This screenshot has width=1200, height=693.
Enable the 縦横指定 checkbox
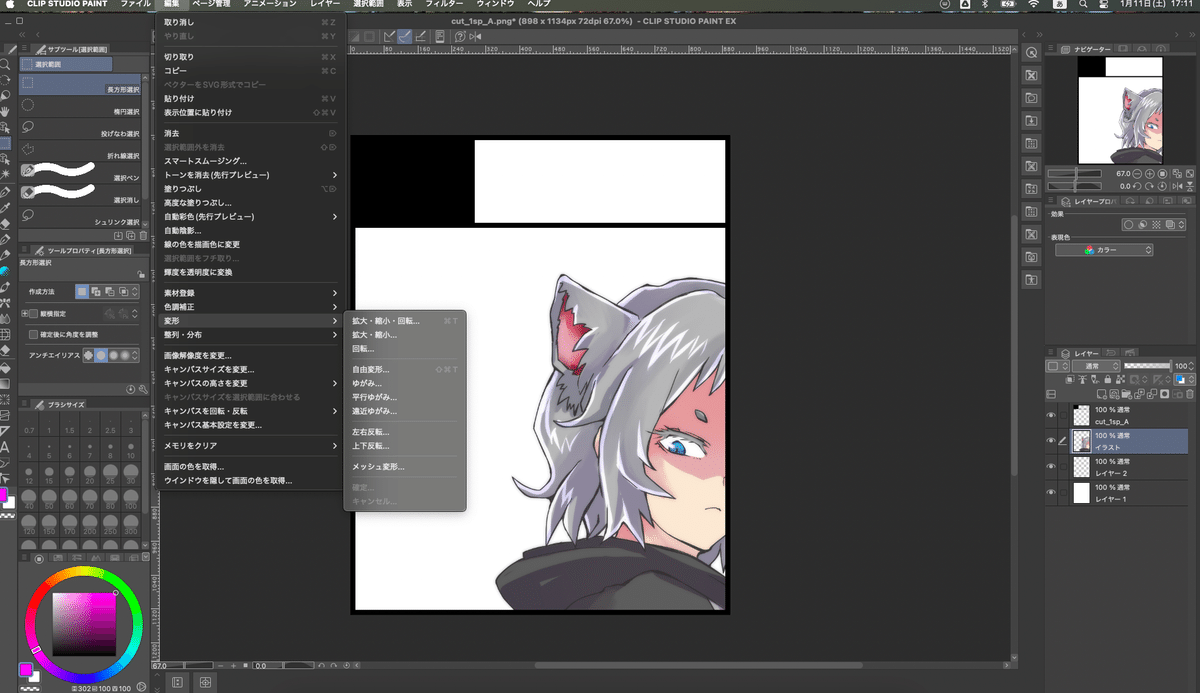pos(34,313)
